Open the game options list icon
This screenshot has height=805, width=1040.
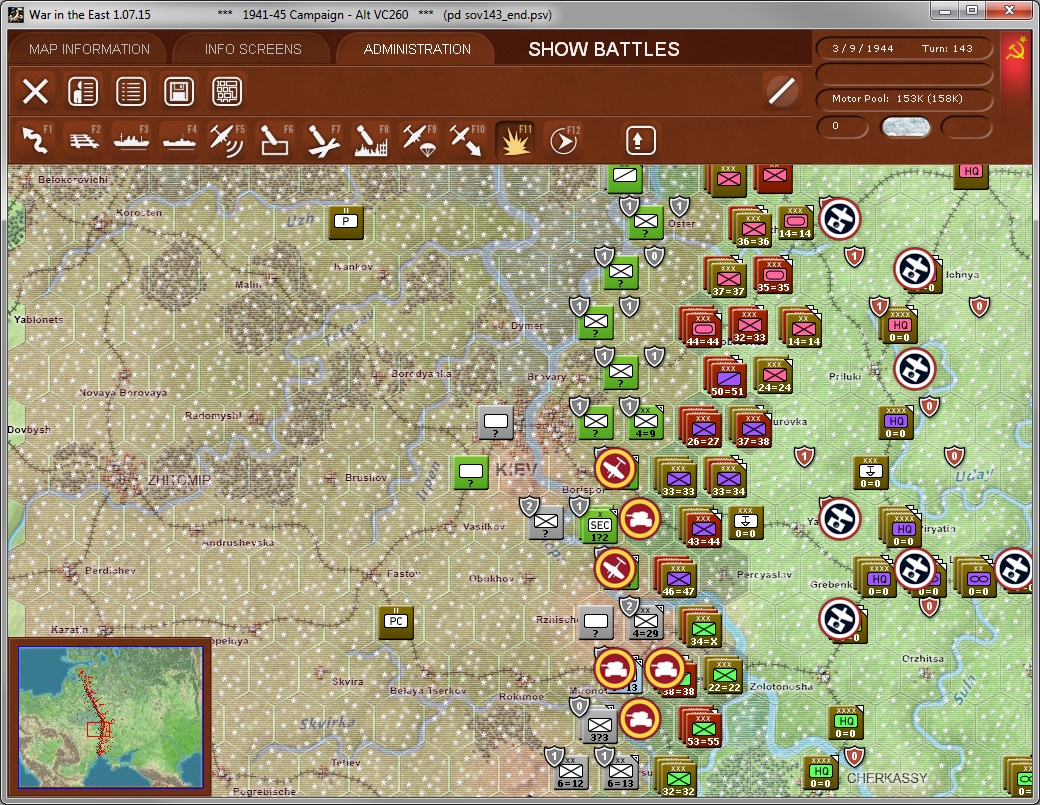pos(131,92)
